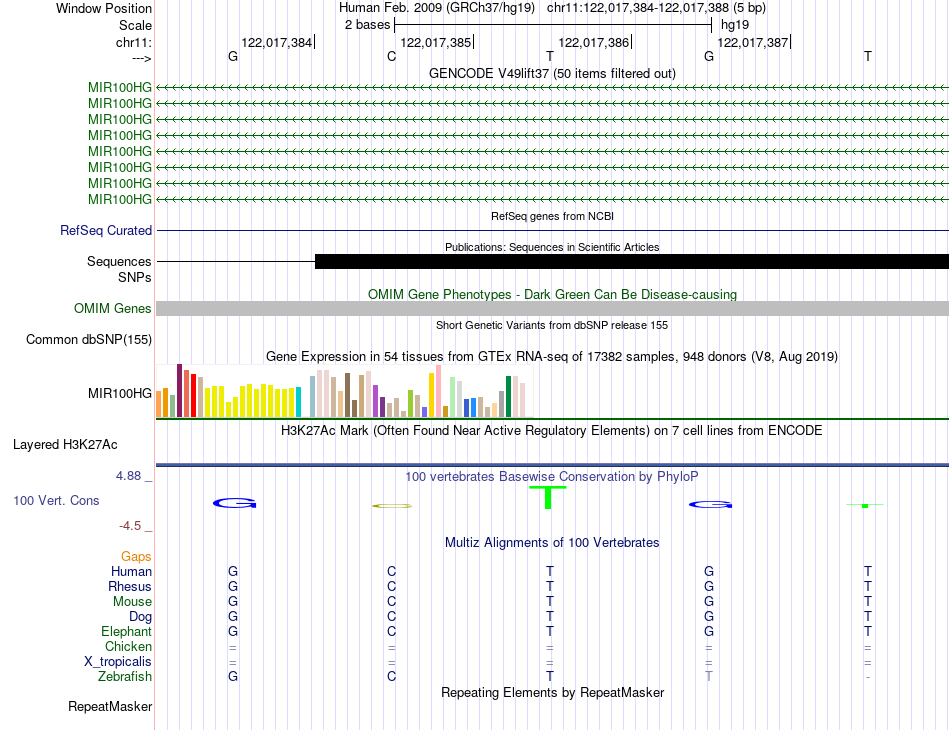Viewport: 950px width, 730px height.
Task: Open the RefSeq Curated track label
Action: tap(105, 230)
